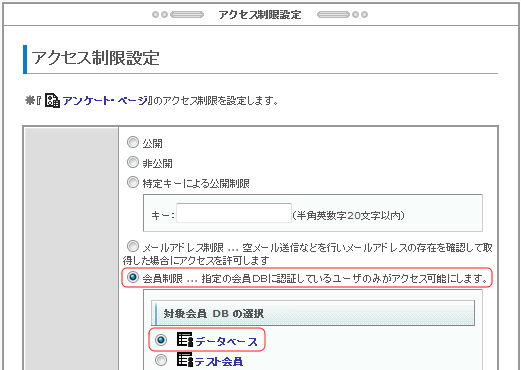
Task: Click the database icon beside データベース
Action: point(185,339)
